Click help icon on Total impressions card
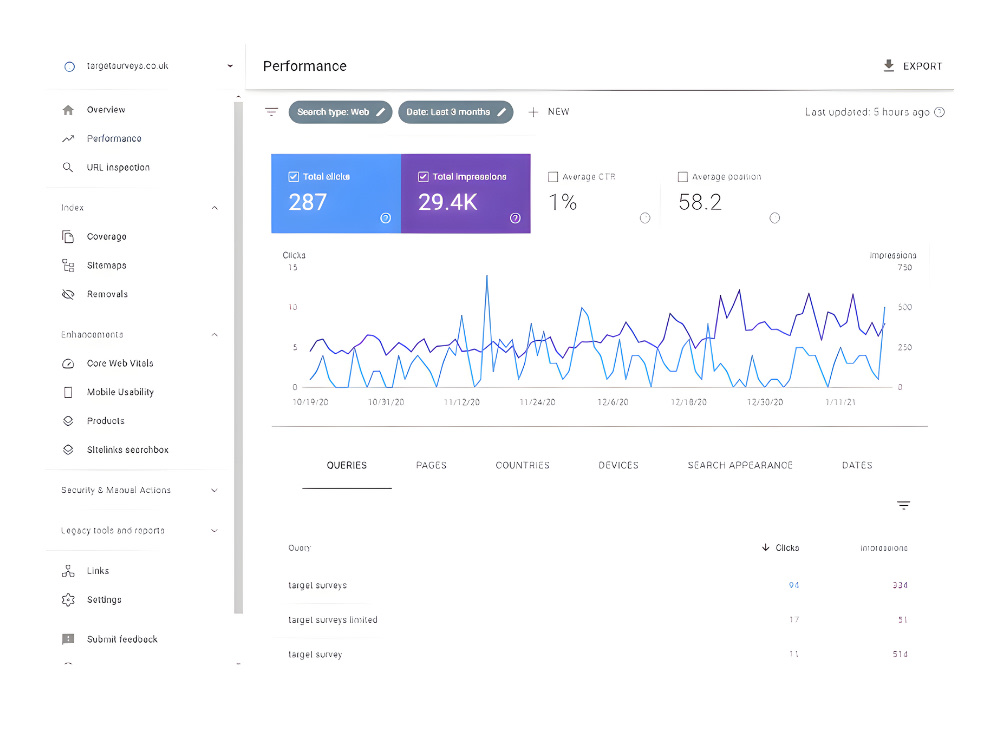 click(515, 218)
